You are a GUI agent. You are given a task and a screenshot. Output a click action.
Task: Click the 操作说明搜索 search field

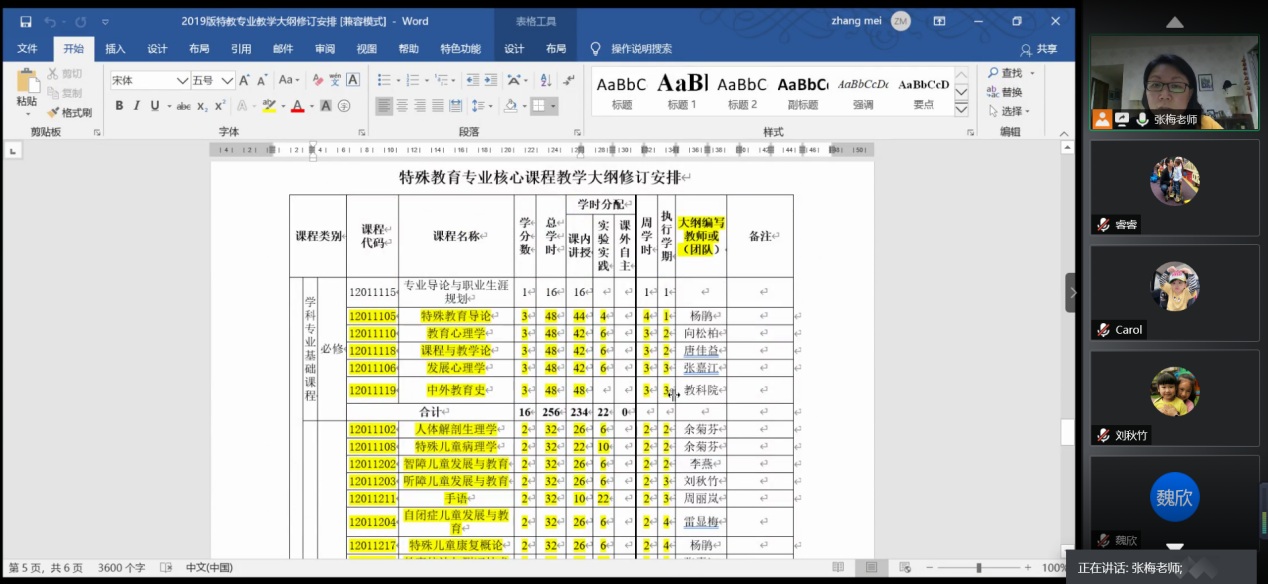[x=641, y=49]
